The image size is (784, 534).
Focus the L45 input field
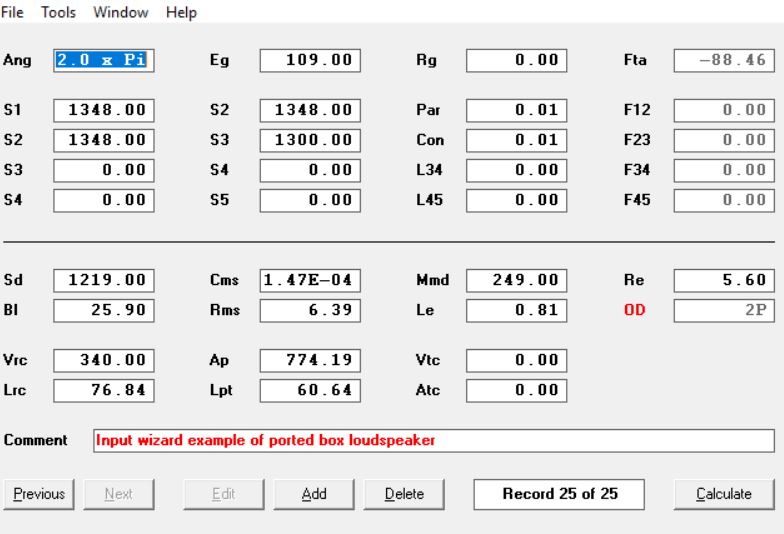(x=516, y=200)
